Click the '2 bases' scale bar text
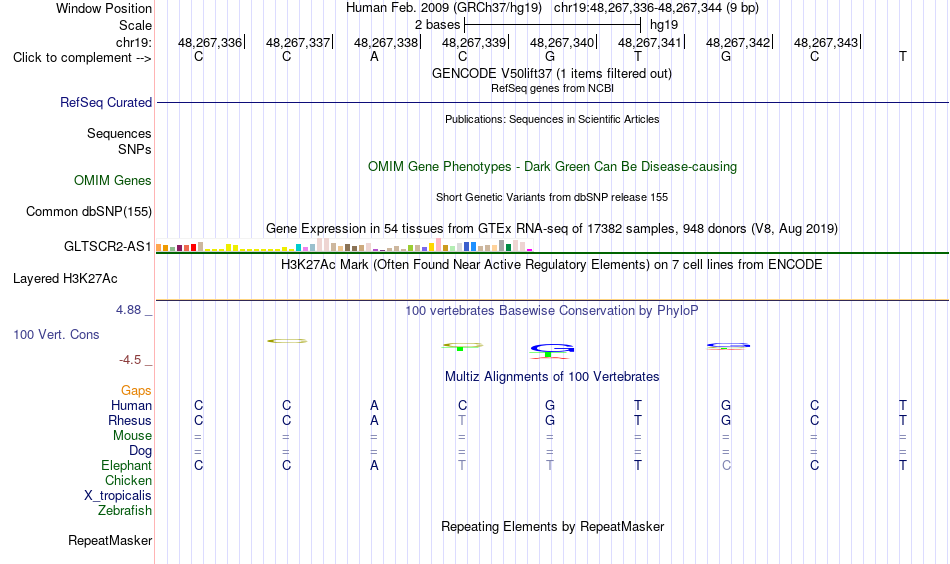The image size is (950, 564). (x=437, y=25)
